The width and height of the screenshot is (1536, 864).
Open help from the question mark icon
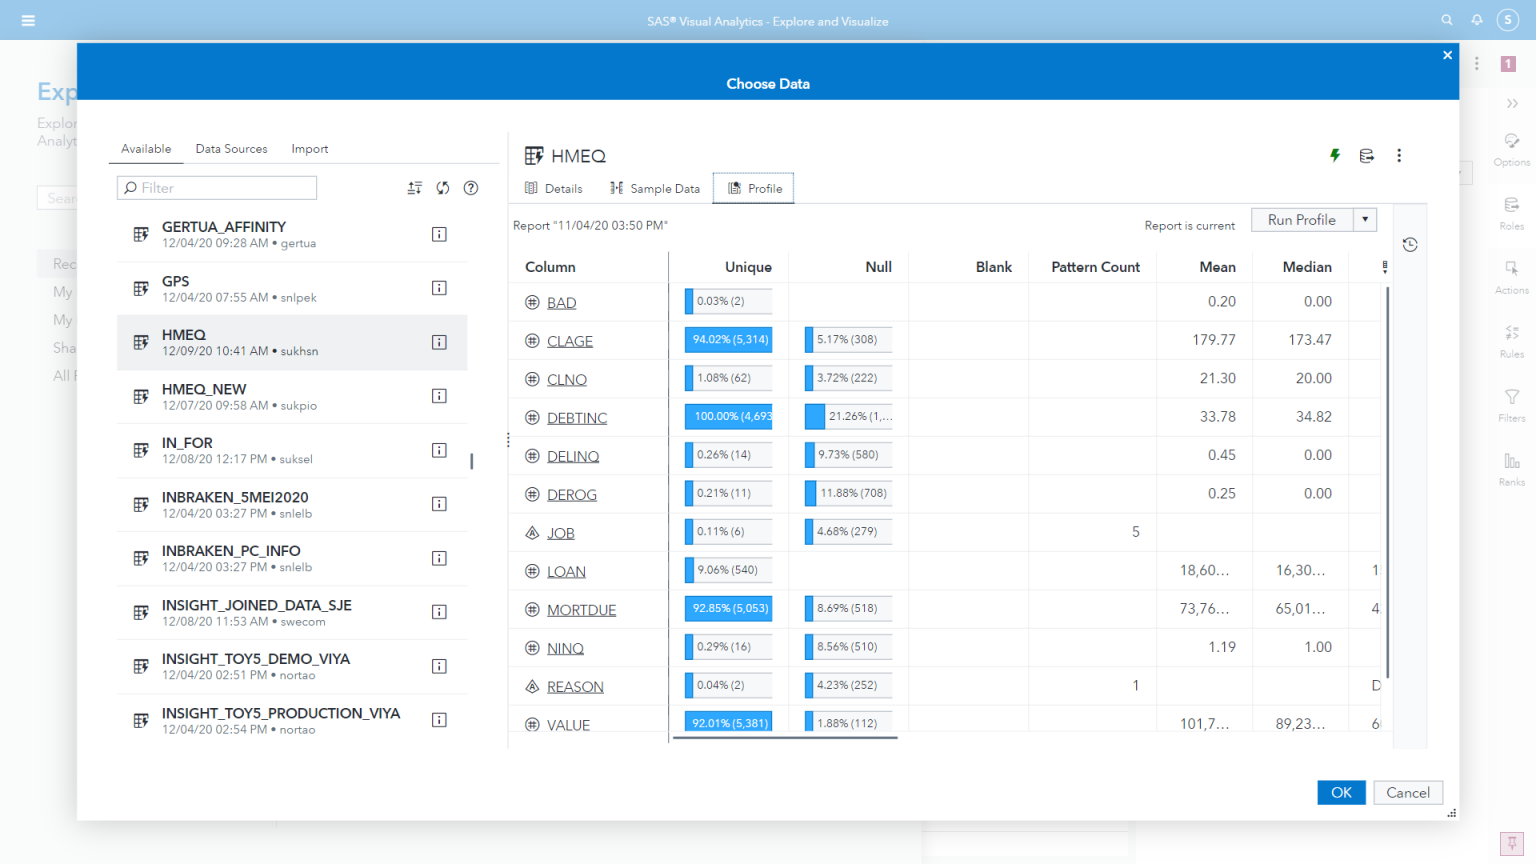coord(470,187)
